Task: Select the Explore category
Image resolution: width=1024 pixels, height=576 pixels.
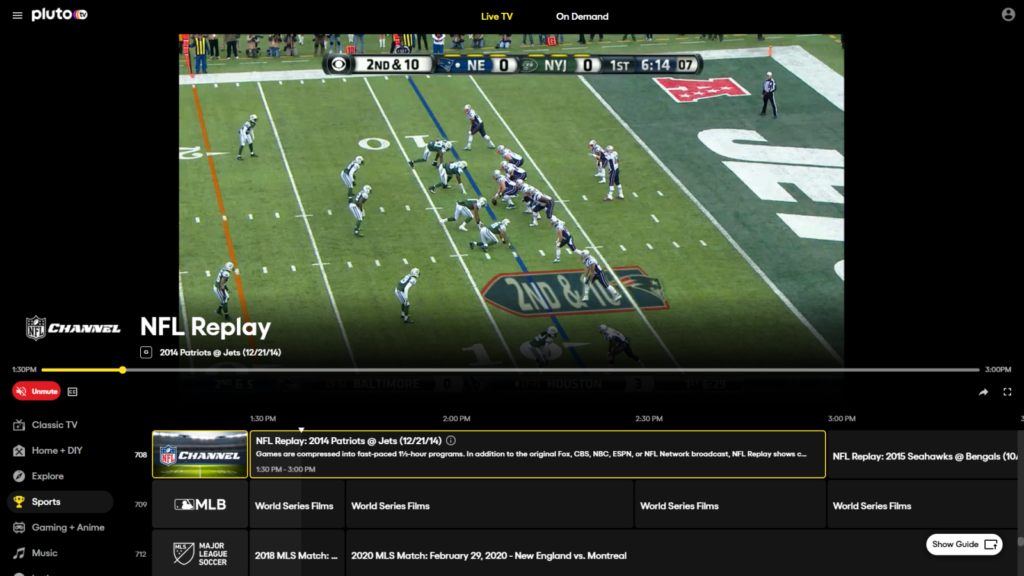Action: pos(60,476)
